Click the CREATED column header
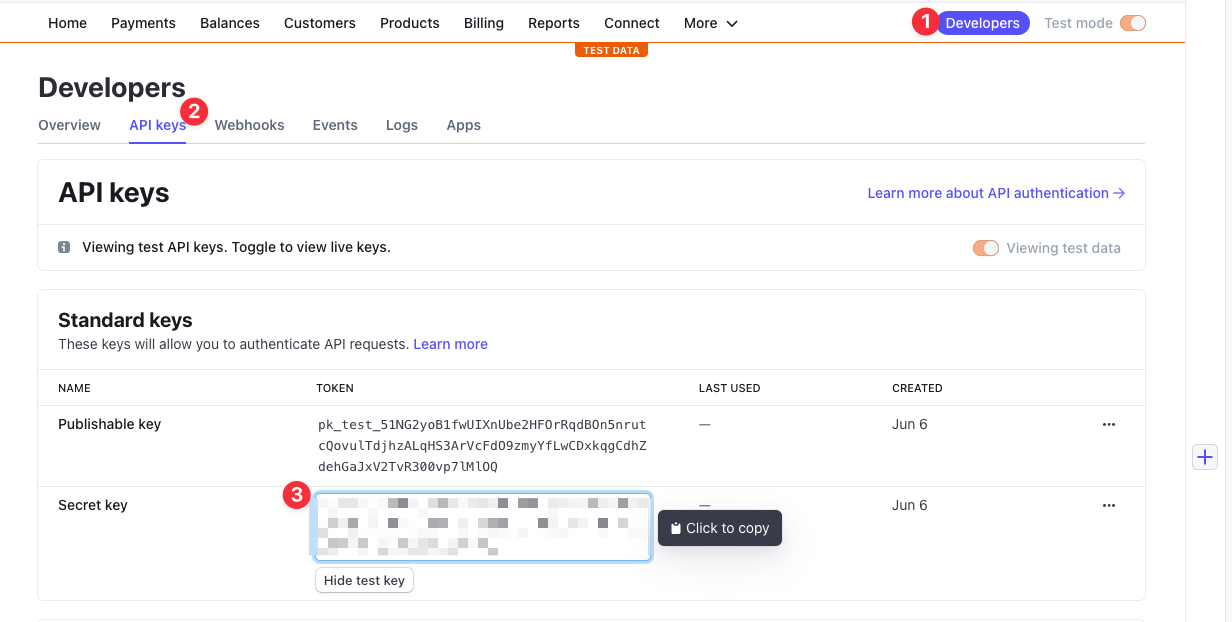Viewport: 1232px width, 622px height. pos(917,388)
